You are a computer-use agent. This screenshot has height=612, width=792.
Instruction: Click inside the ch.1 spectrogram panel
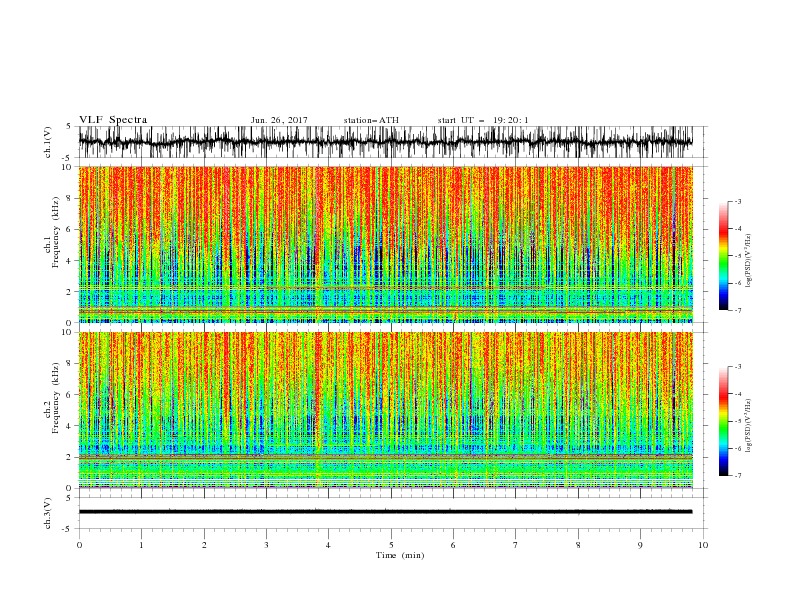pyautogui.click(x=385, y=244)
